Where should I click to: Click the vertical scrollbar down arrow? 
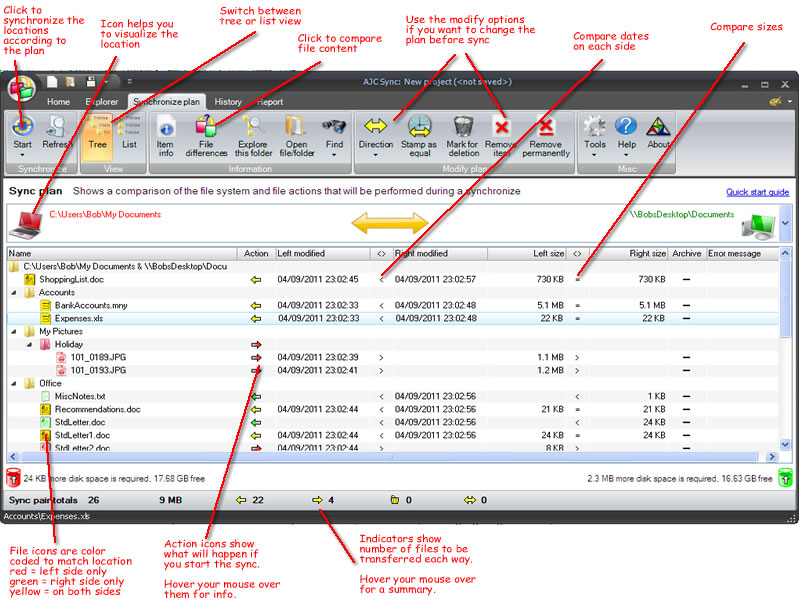(785, 445)
